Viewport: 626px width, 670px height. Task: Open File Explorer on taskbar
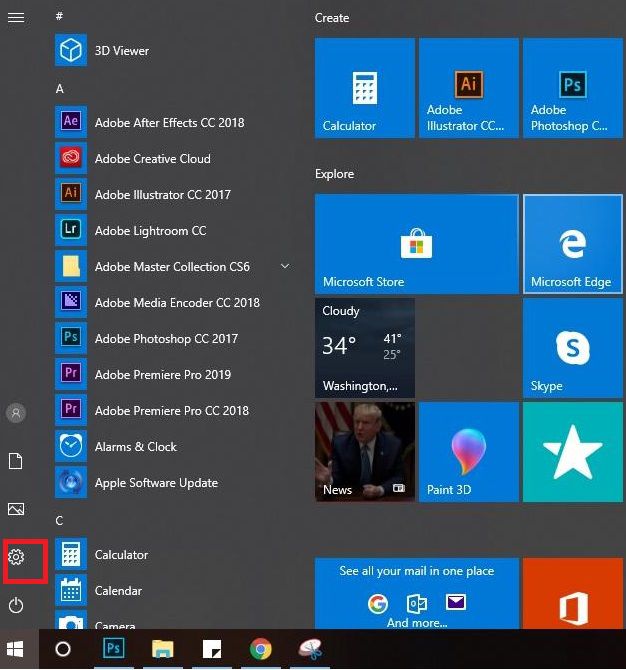click(163, 649)
